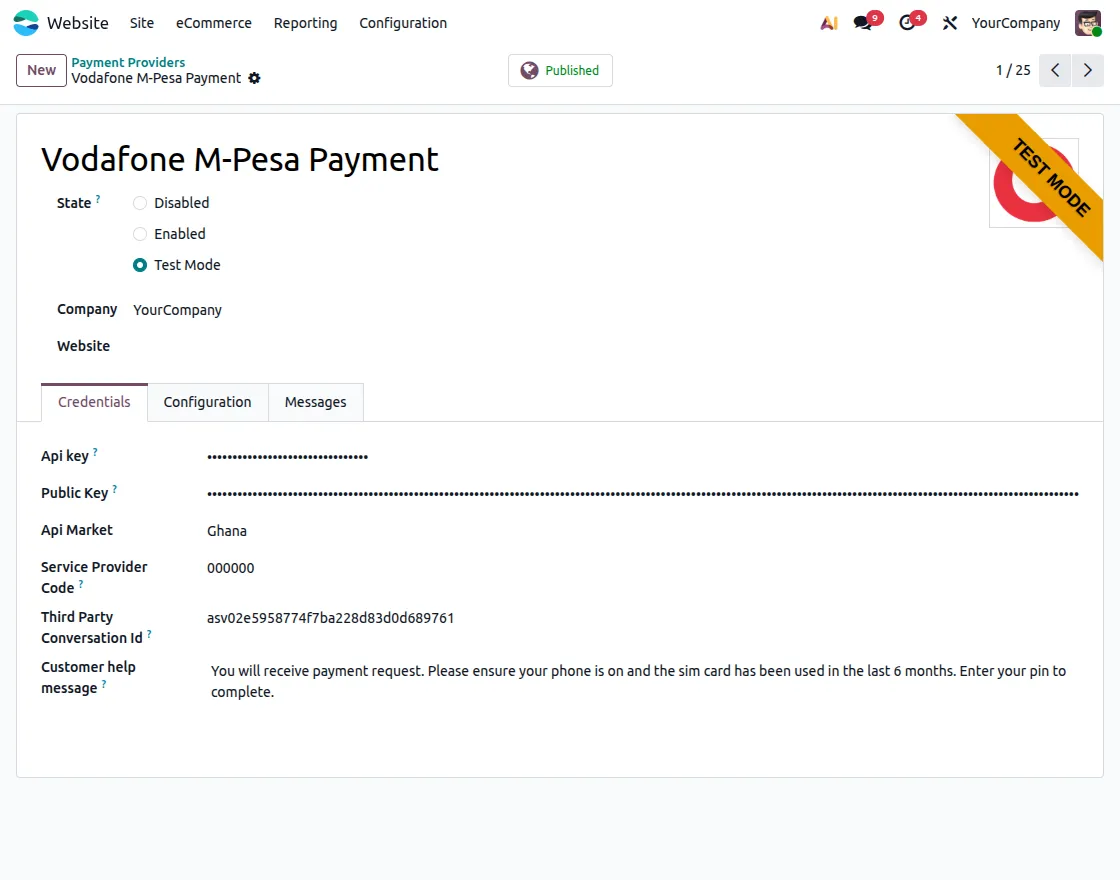
Task: Click the Api Market label
Action: point(76,530)
